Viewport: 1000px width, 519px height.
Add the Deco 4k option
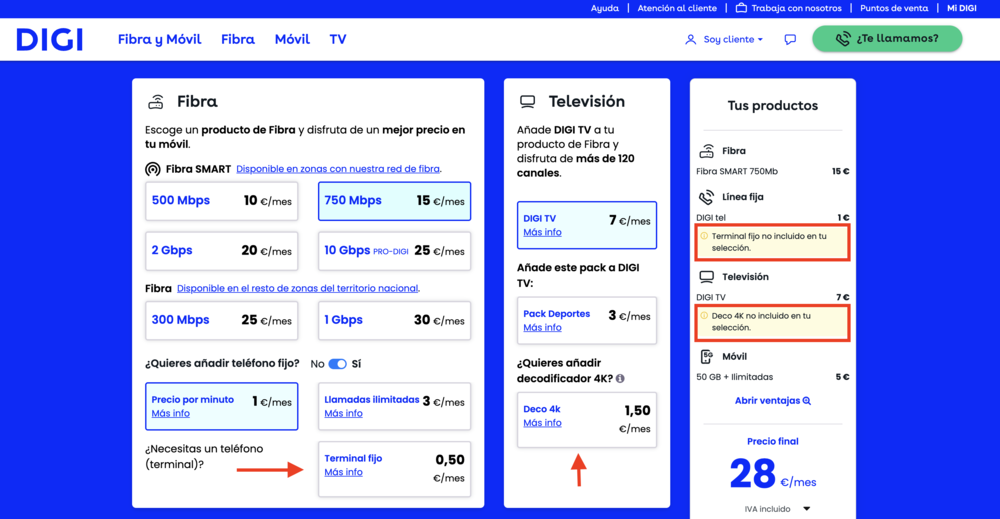click(x=587, y=420)
